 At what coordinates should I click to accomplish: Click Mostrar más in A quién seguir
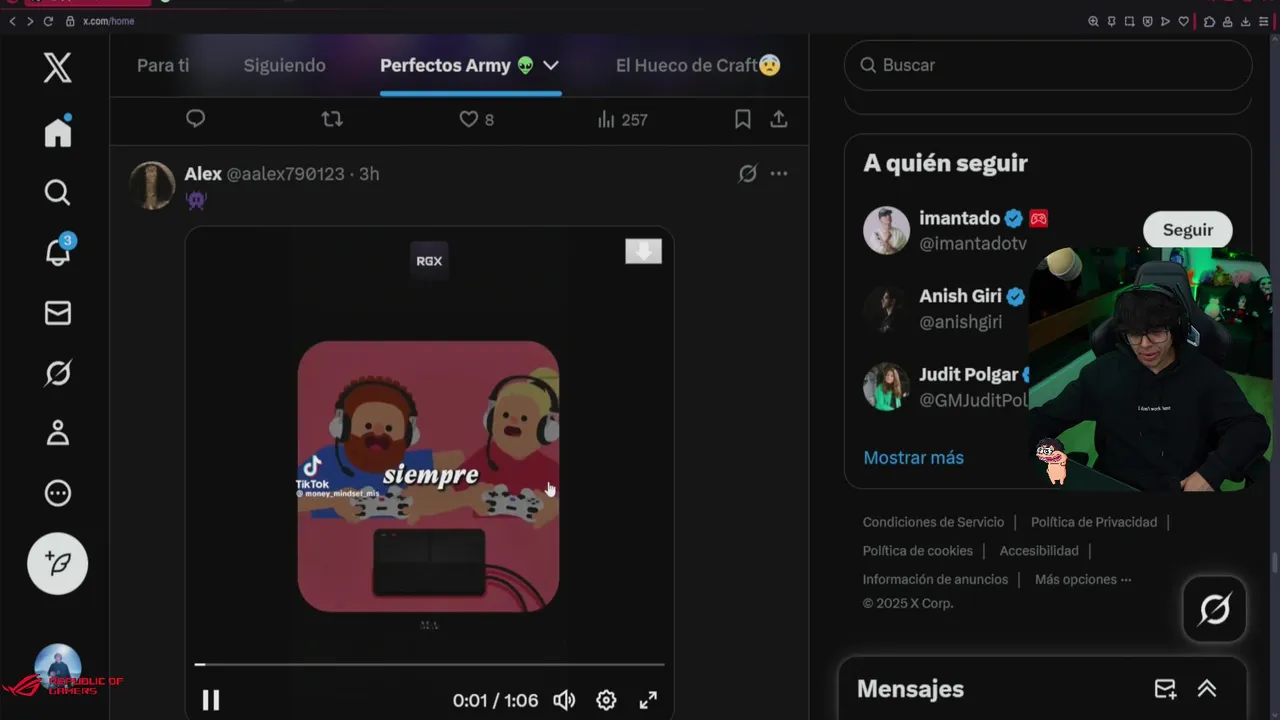point(913,457)
